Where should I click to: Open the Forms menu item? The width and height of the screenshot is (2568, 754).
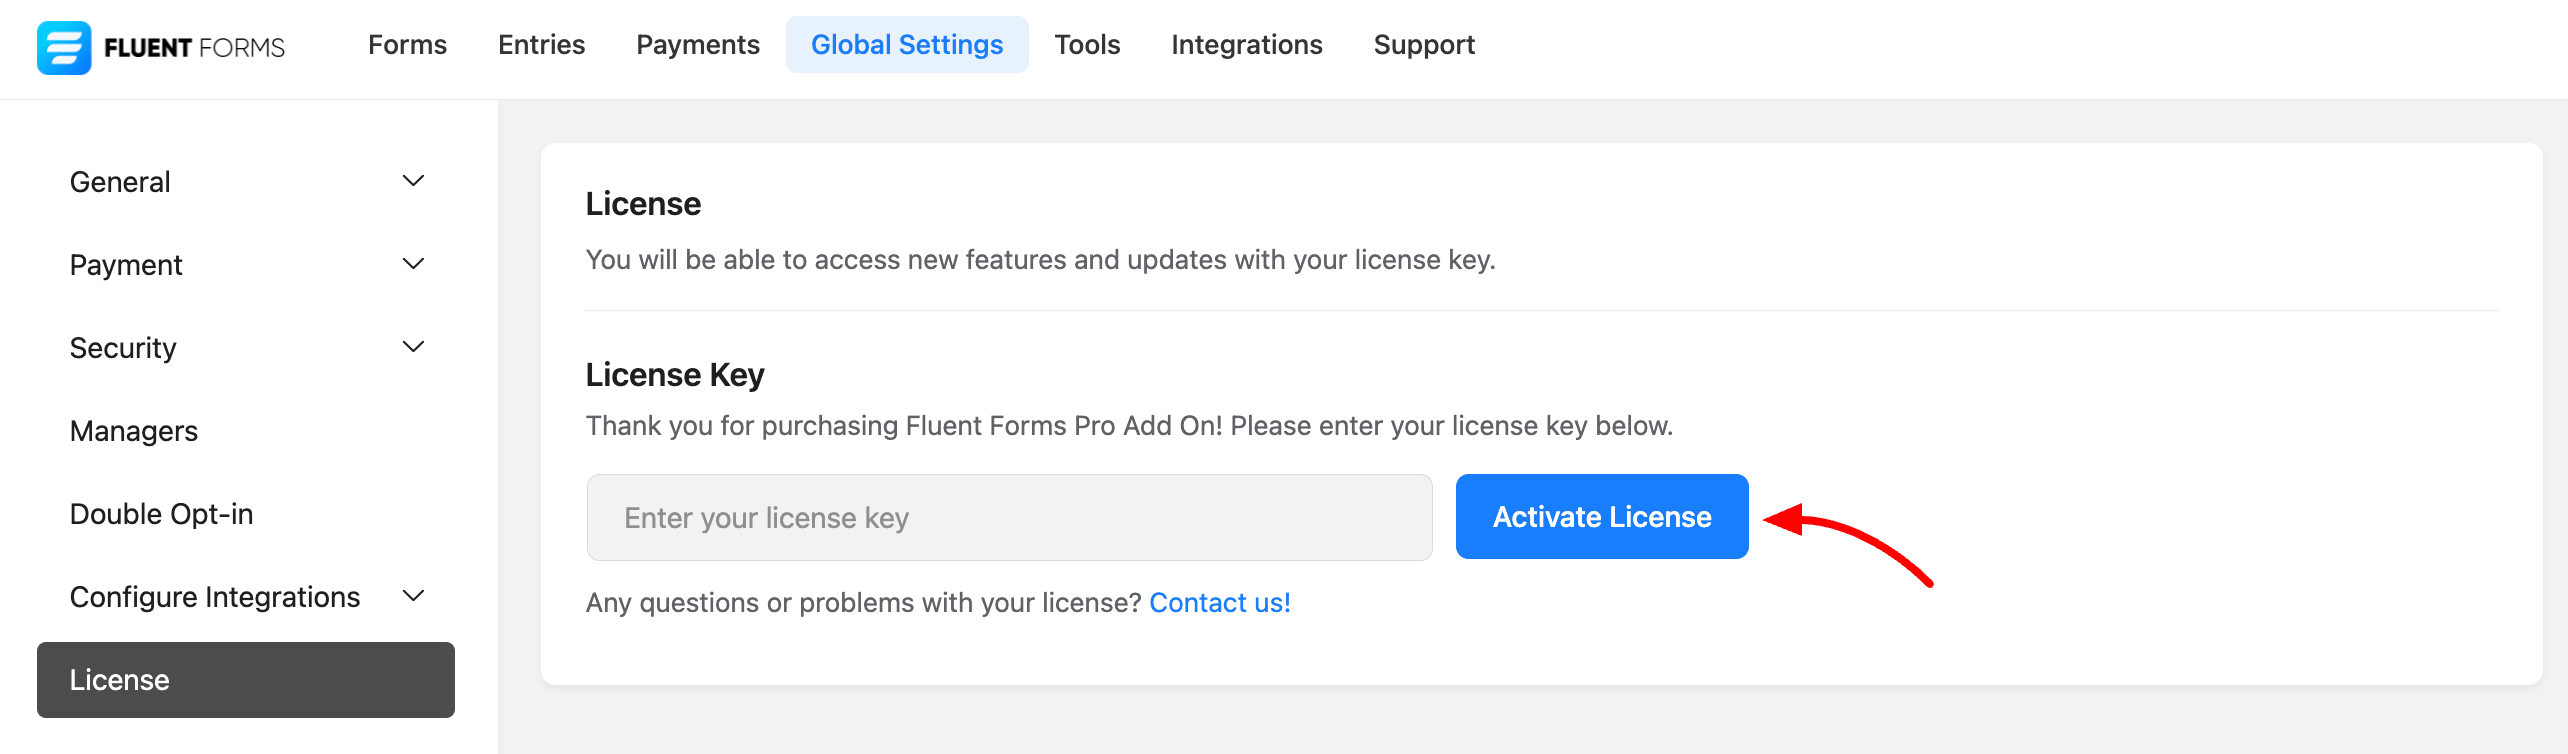(407, 45)
